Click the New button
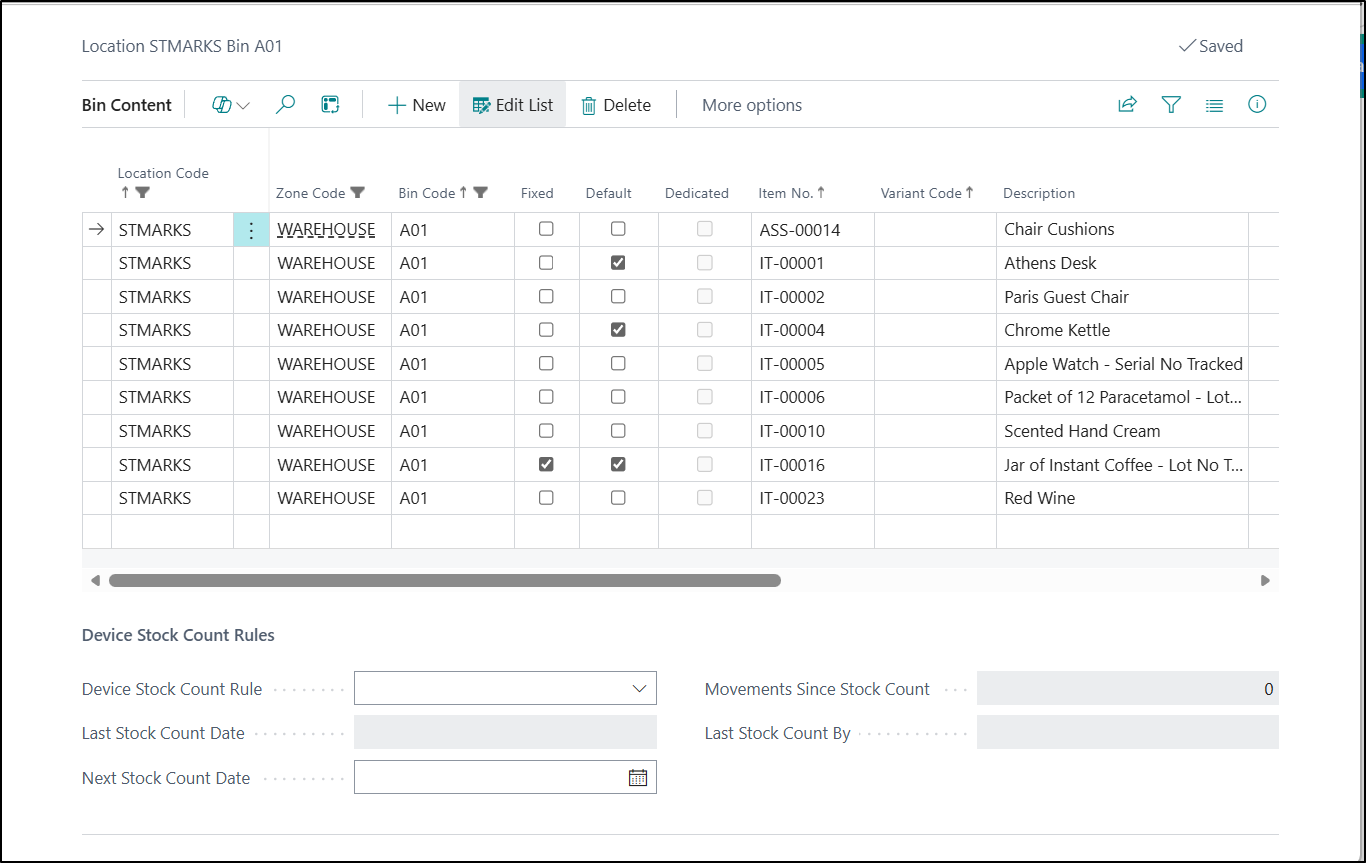This screenshot has height=863, width=1366. click(416, 105)
